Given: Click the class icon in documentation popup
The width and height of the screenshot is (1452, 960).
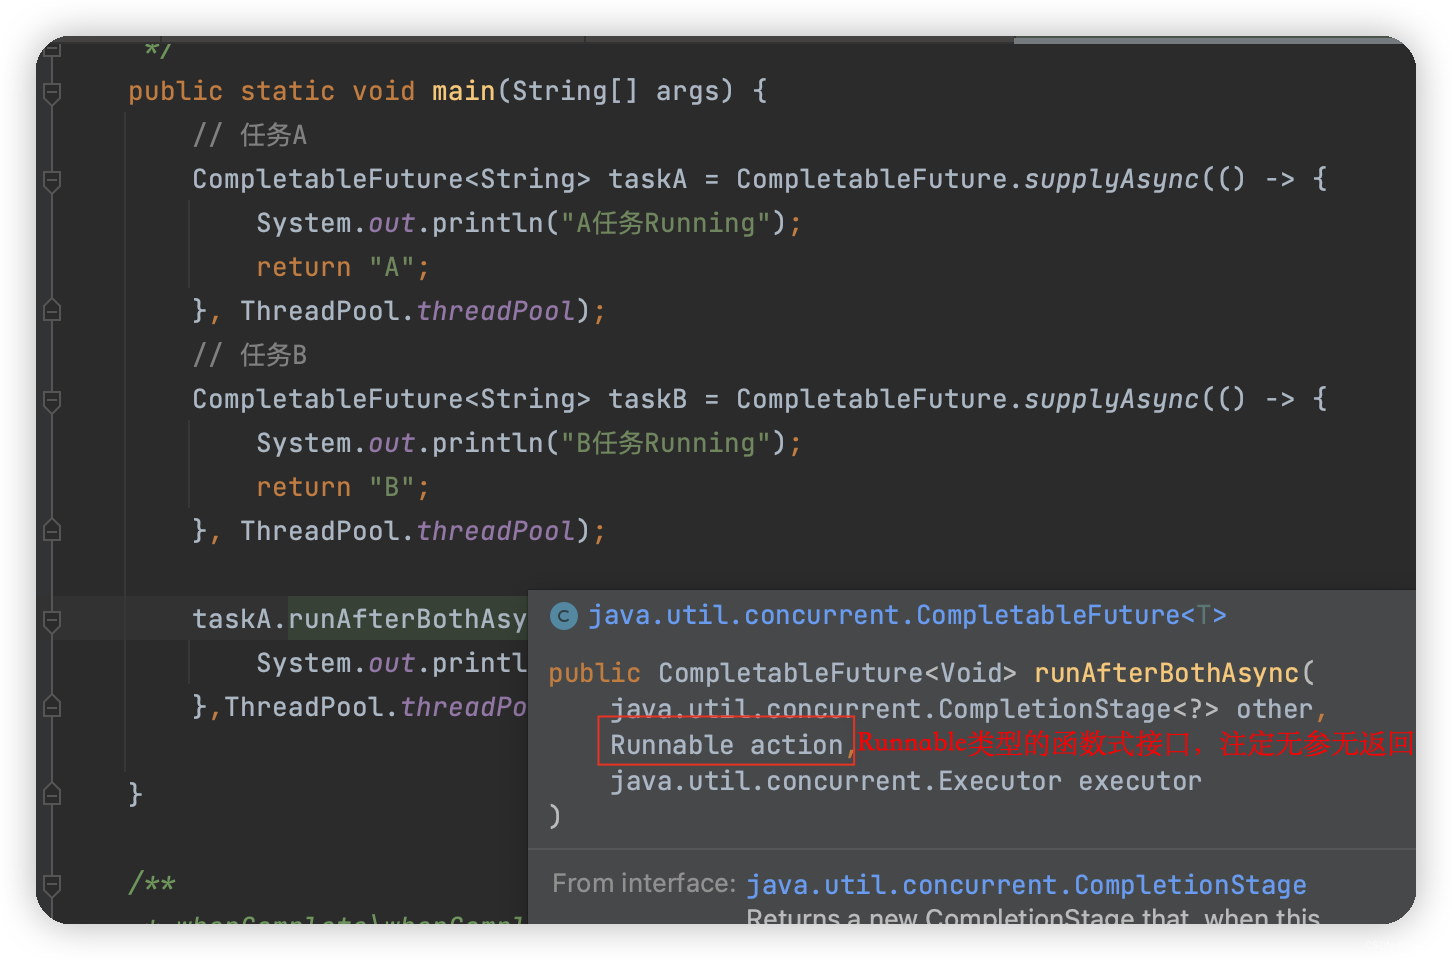Looking at the screenshot, I should [x=564, y=616].
